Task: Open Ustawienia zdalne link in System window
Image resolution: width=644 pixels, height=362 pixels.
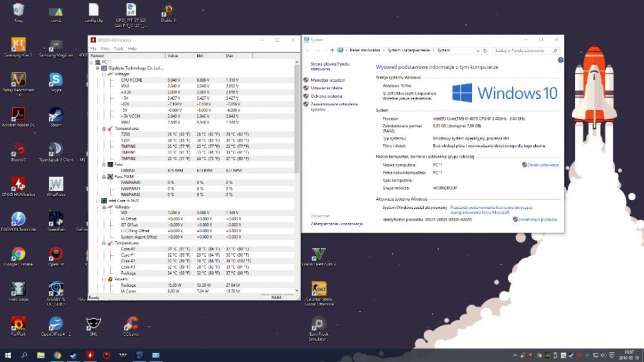Action: (x=326, y=88)
